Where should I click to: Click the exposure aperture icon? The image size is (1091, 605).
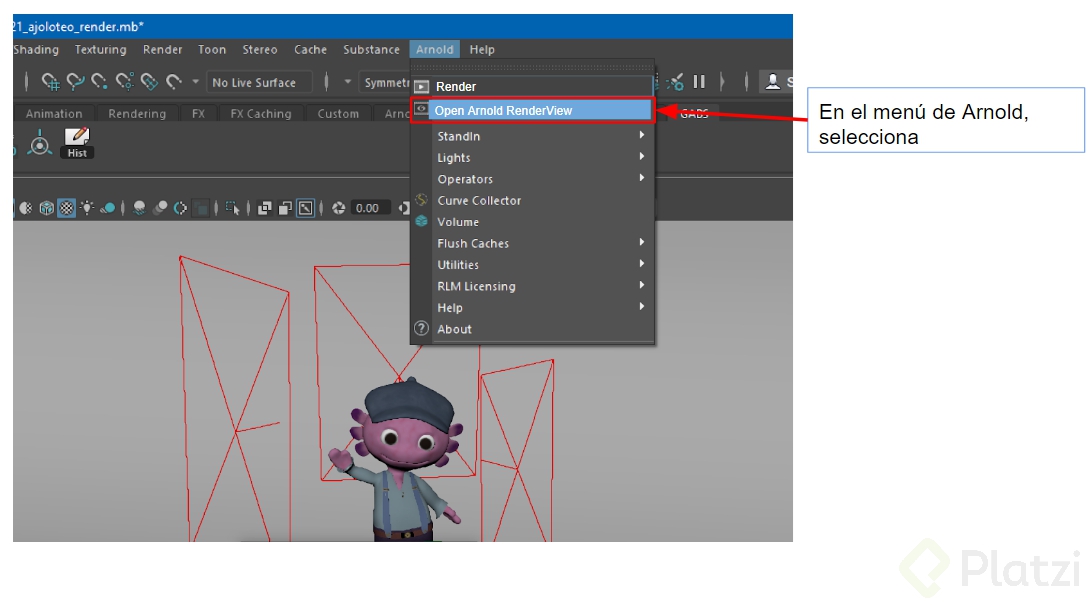339,208
